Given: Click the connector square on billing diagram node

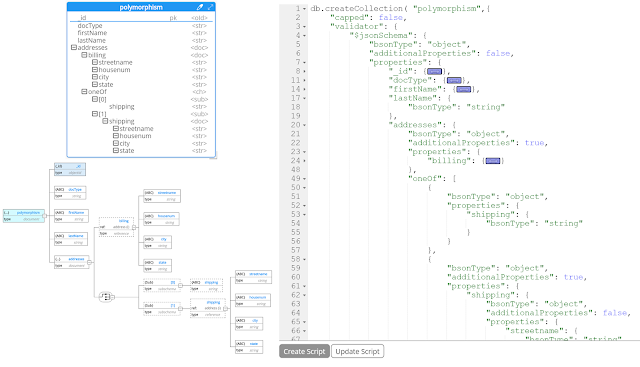Looking at the screenshot, I should [134, 227].
